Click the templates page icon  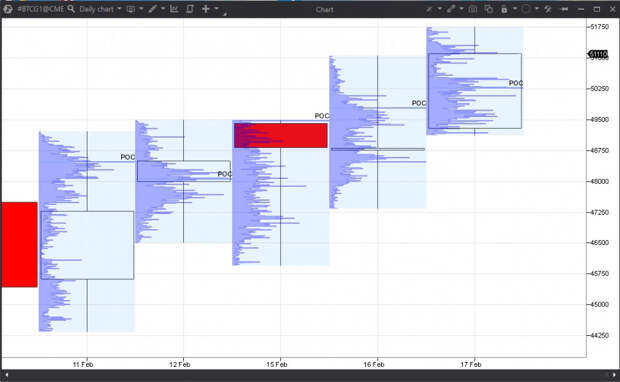[190, 9]
